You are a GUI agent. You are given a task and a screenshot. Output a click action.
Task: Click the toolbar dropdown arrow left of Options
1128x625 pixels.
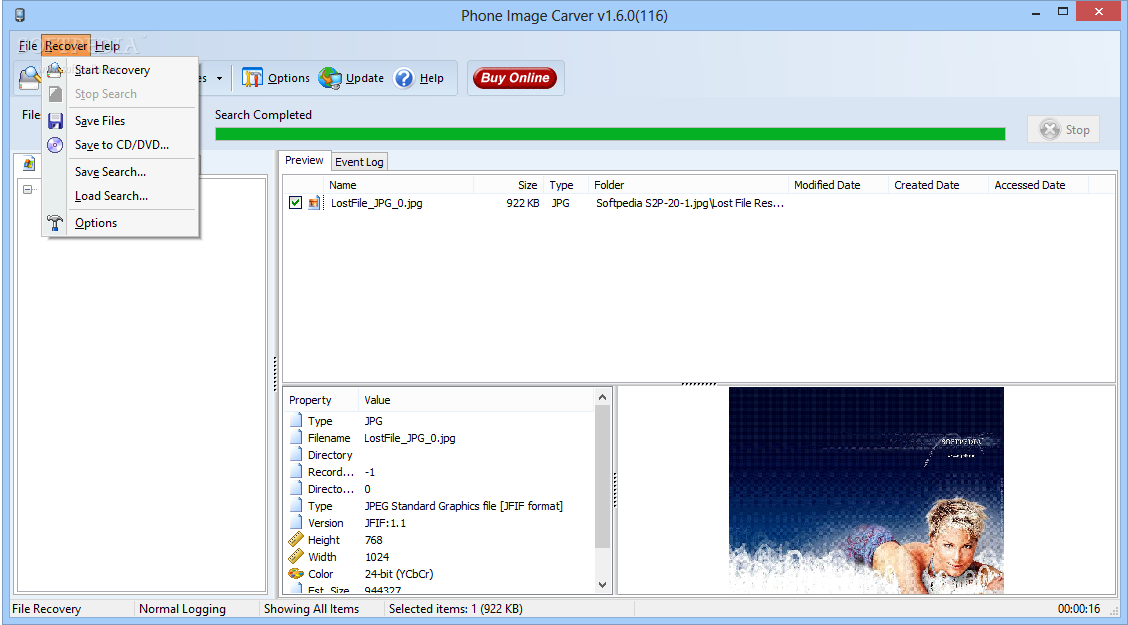tap(219, 78)
